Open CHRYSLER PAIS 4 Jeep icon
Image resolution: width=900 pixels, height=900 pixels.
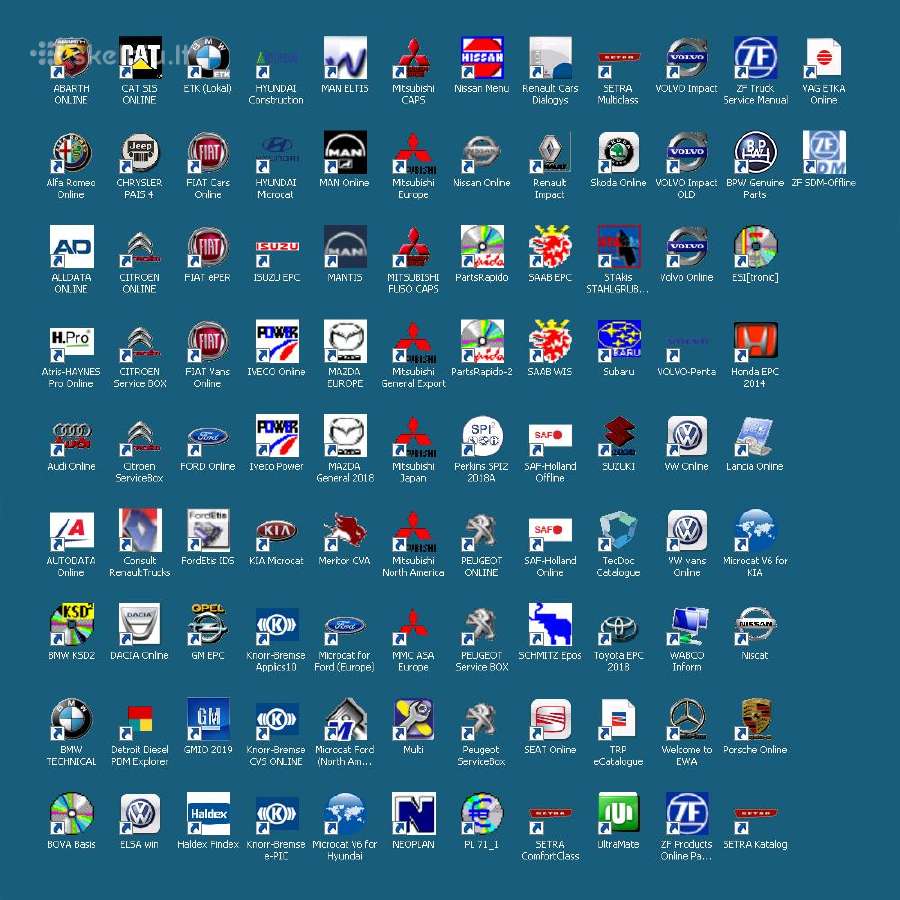[139, 152]
